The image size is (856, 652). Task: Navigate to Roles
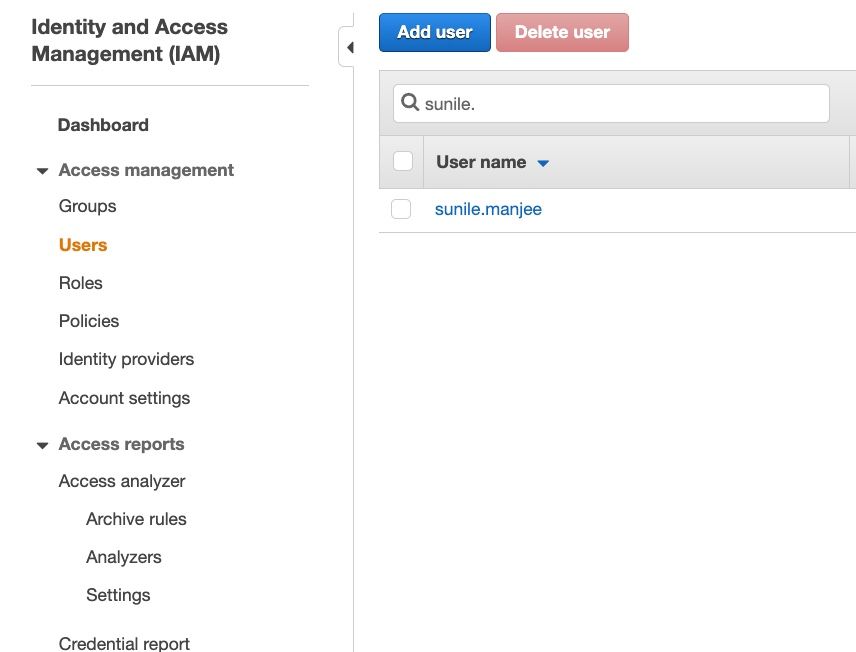[x=81, y=283]
